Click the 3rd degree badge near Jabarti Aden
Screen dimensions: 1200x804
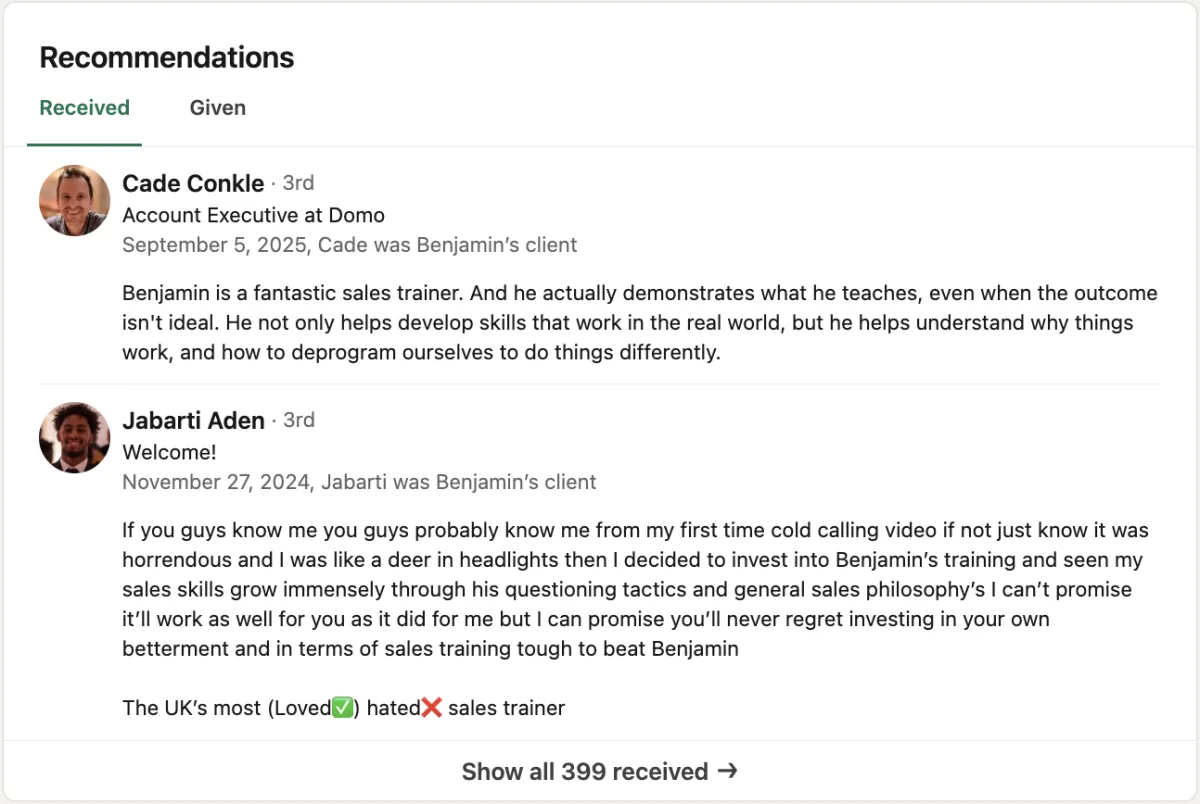(x=298, y=420)
